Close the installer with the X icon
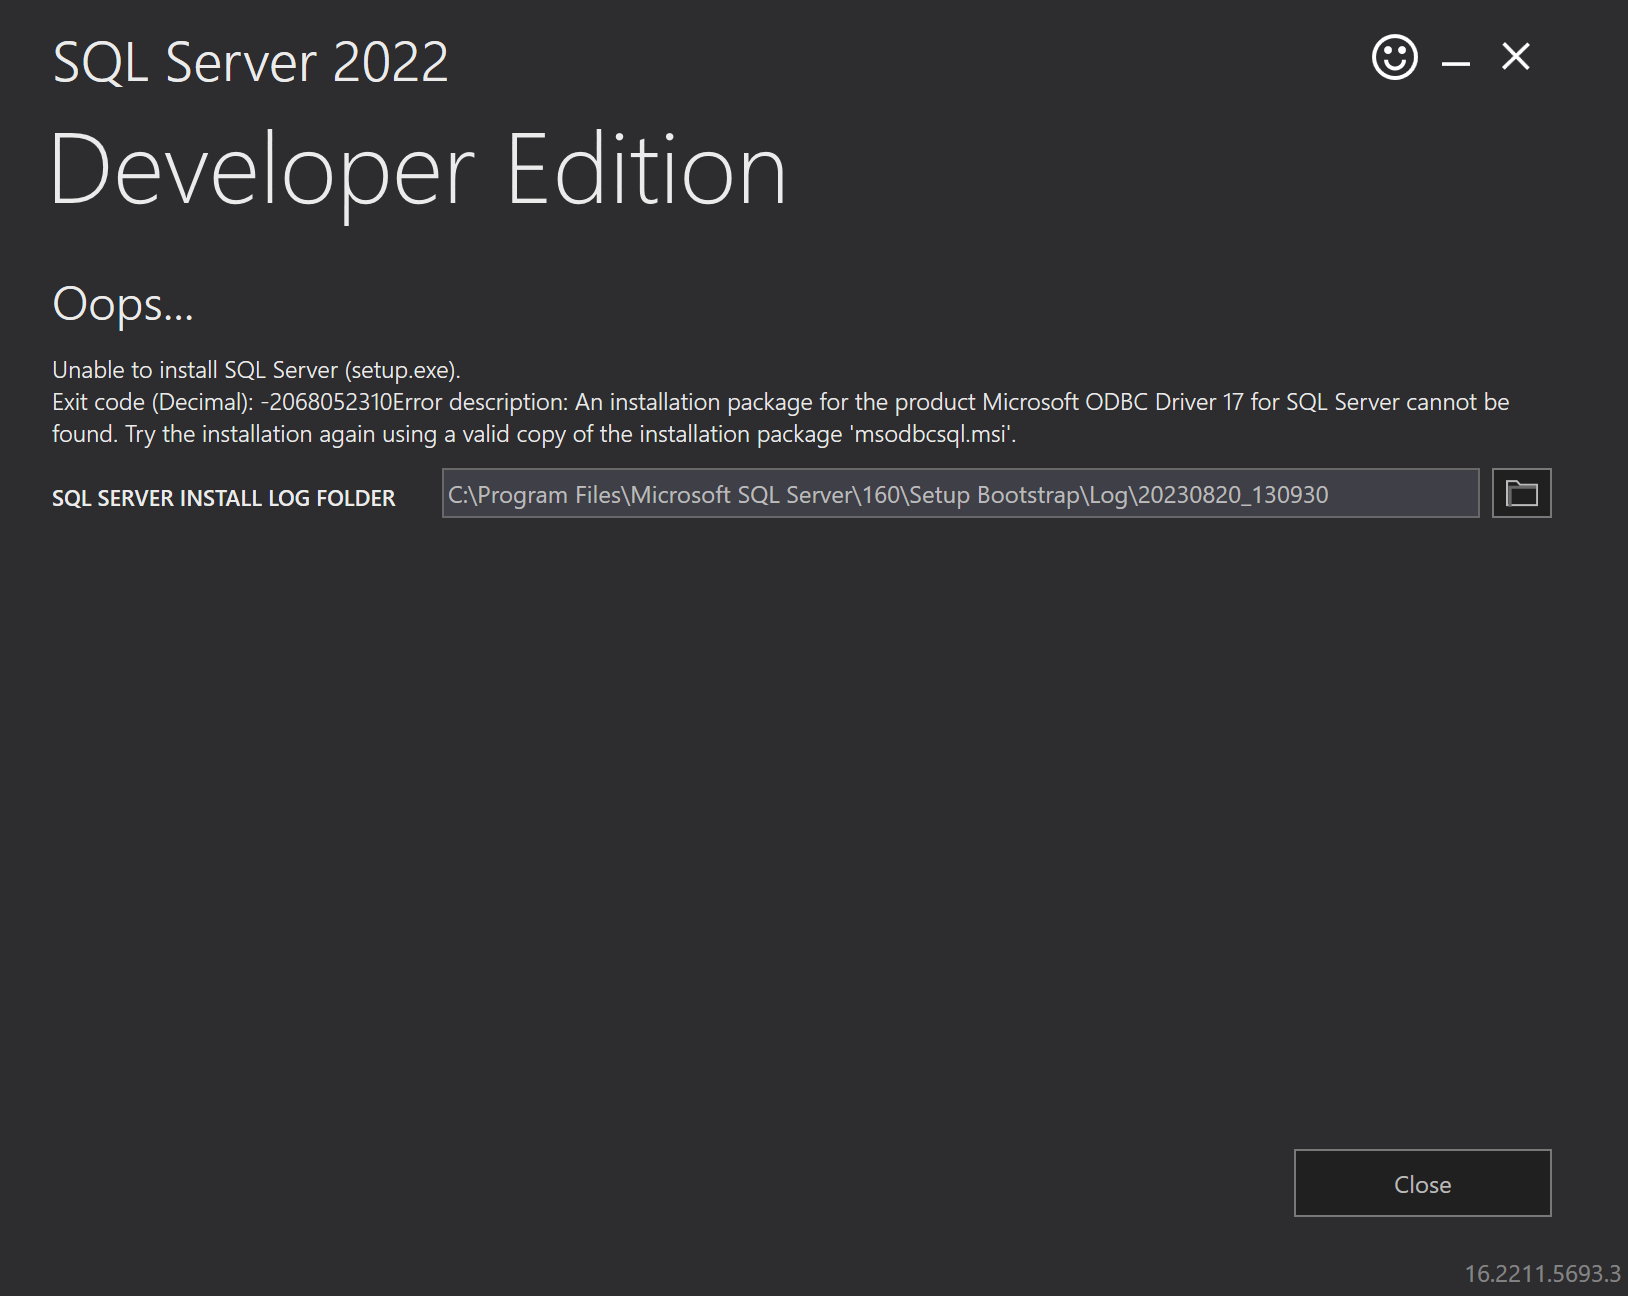 1516,57
